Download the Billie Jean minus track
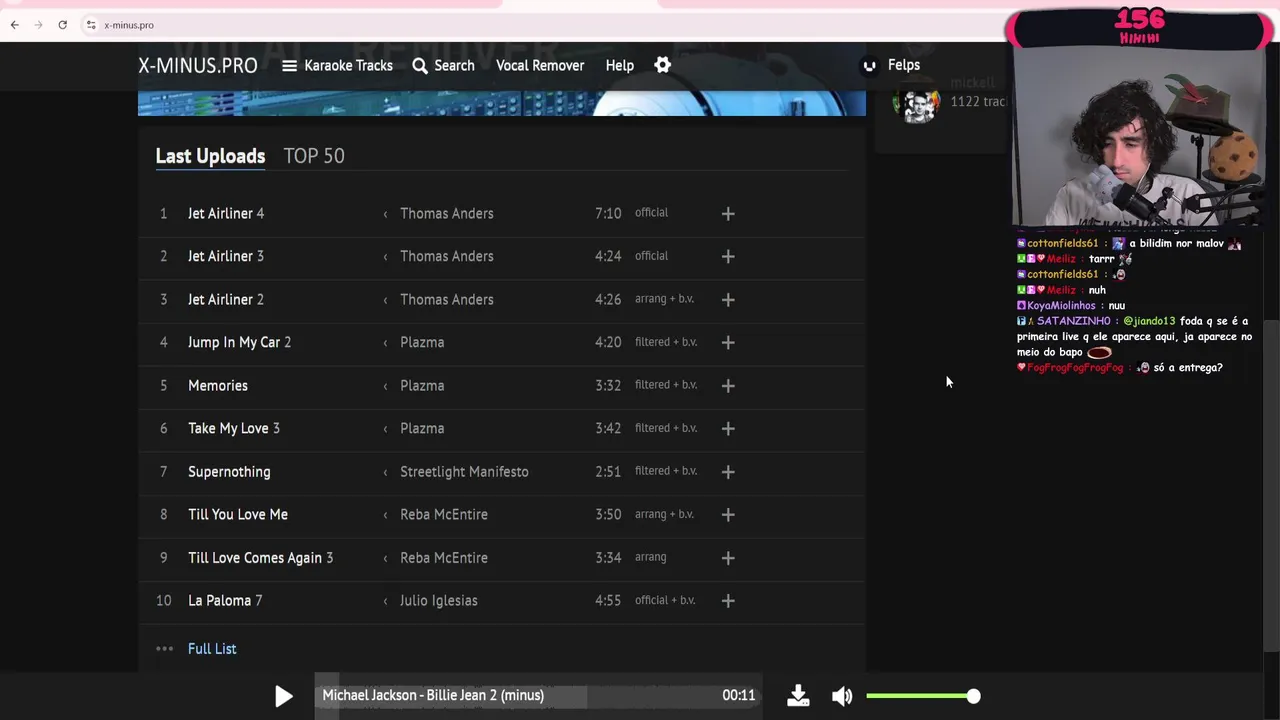The height and width of the screenshot is (720, 1280). [798, 696]
